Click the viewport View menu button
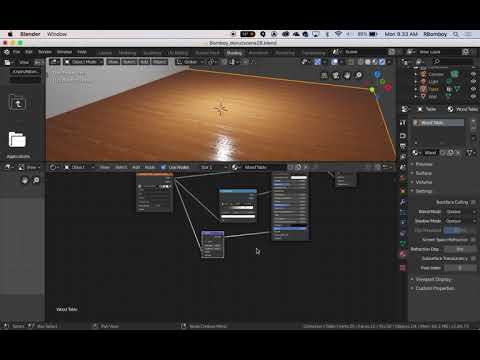Image resolution: width=480 pixels, height=360 pixels. coord(113,62)
